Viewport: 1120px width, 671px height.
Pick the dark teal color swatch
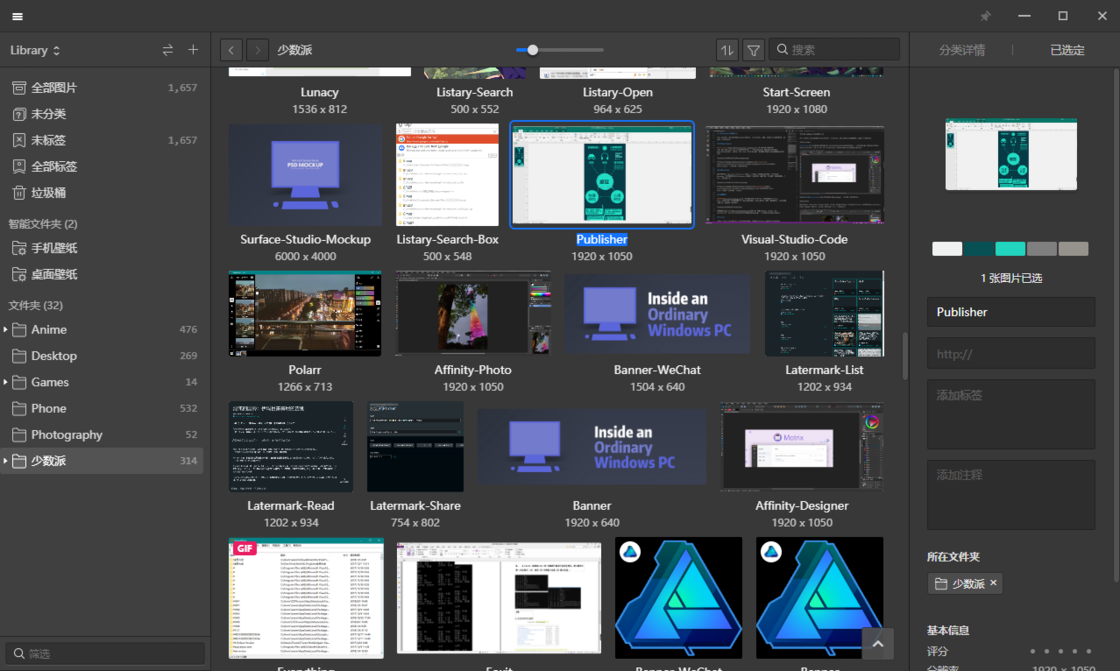click(979, 249)
